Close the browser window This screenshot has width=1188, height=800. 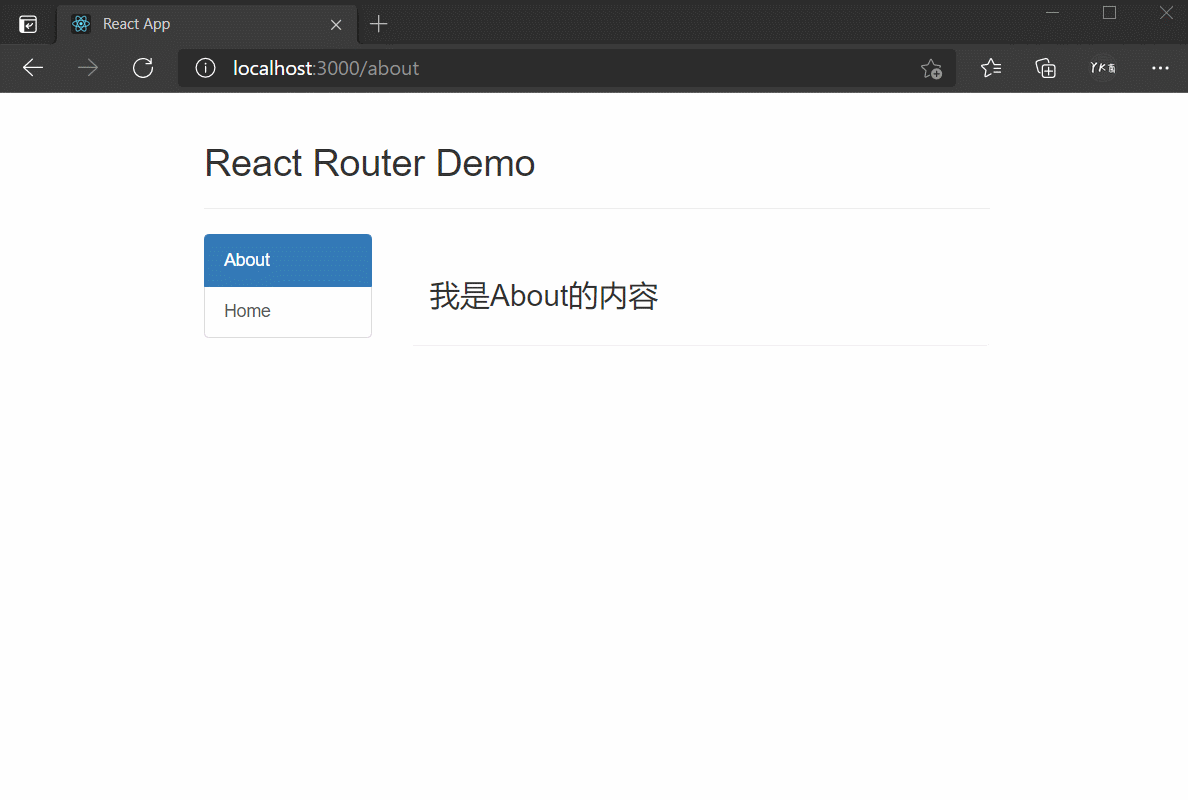pos(1166,13)
